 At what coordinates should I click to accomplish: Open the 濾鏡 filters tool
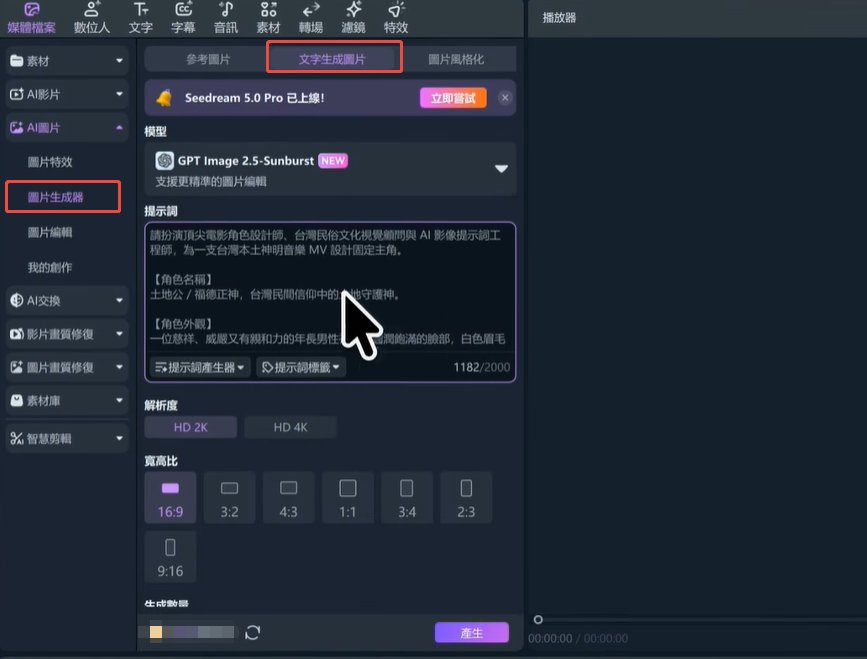click(x=353, y=18)
